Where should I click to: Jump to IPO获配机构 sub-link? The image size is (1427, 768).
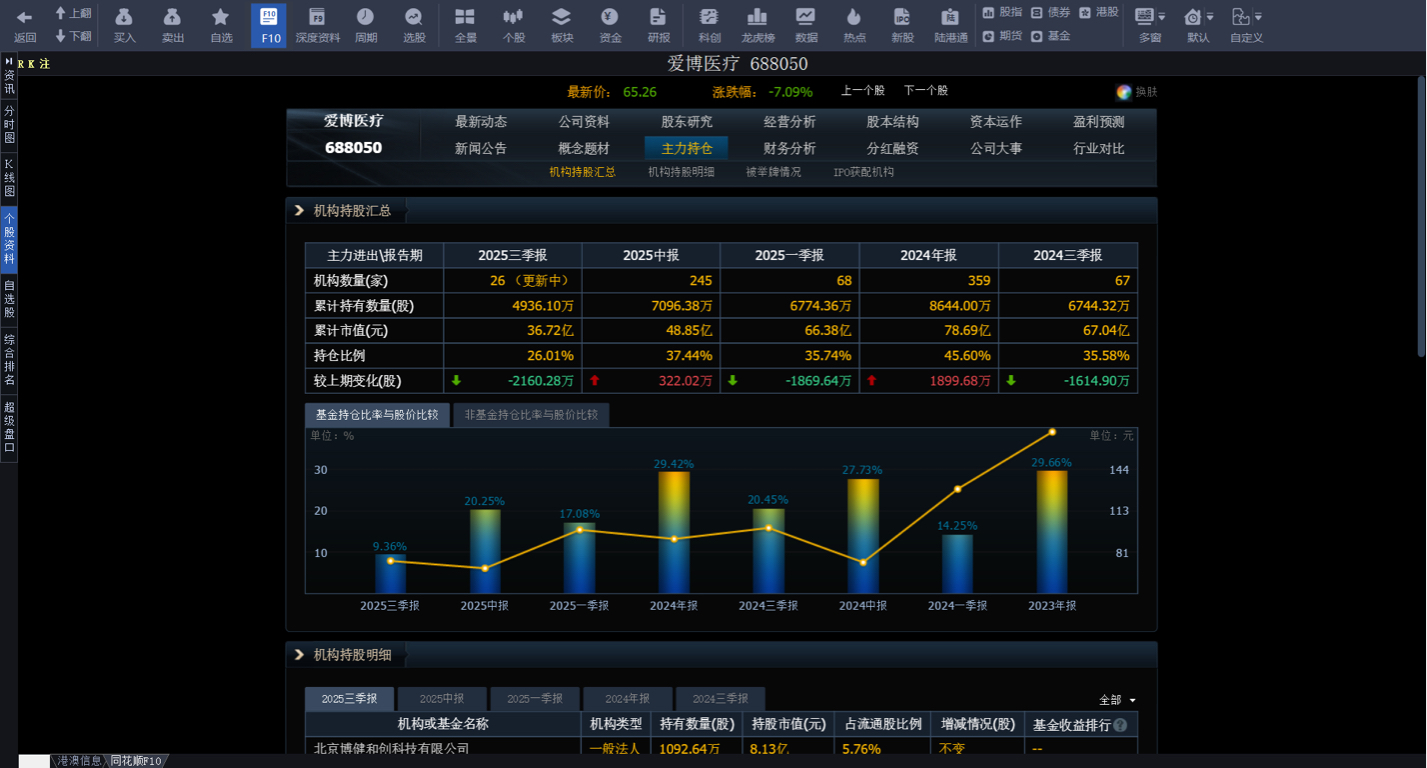click(864, 172)
